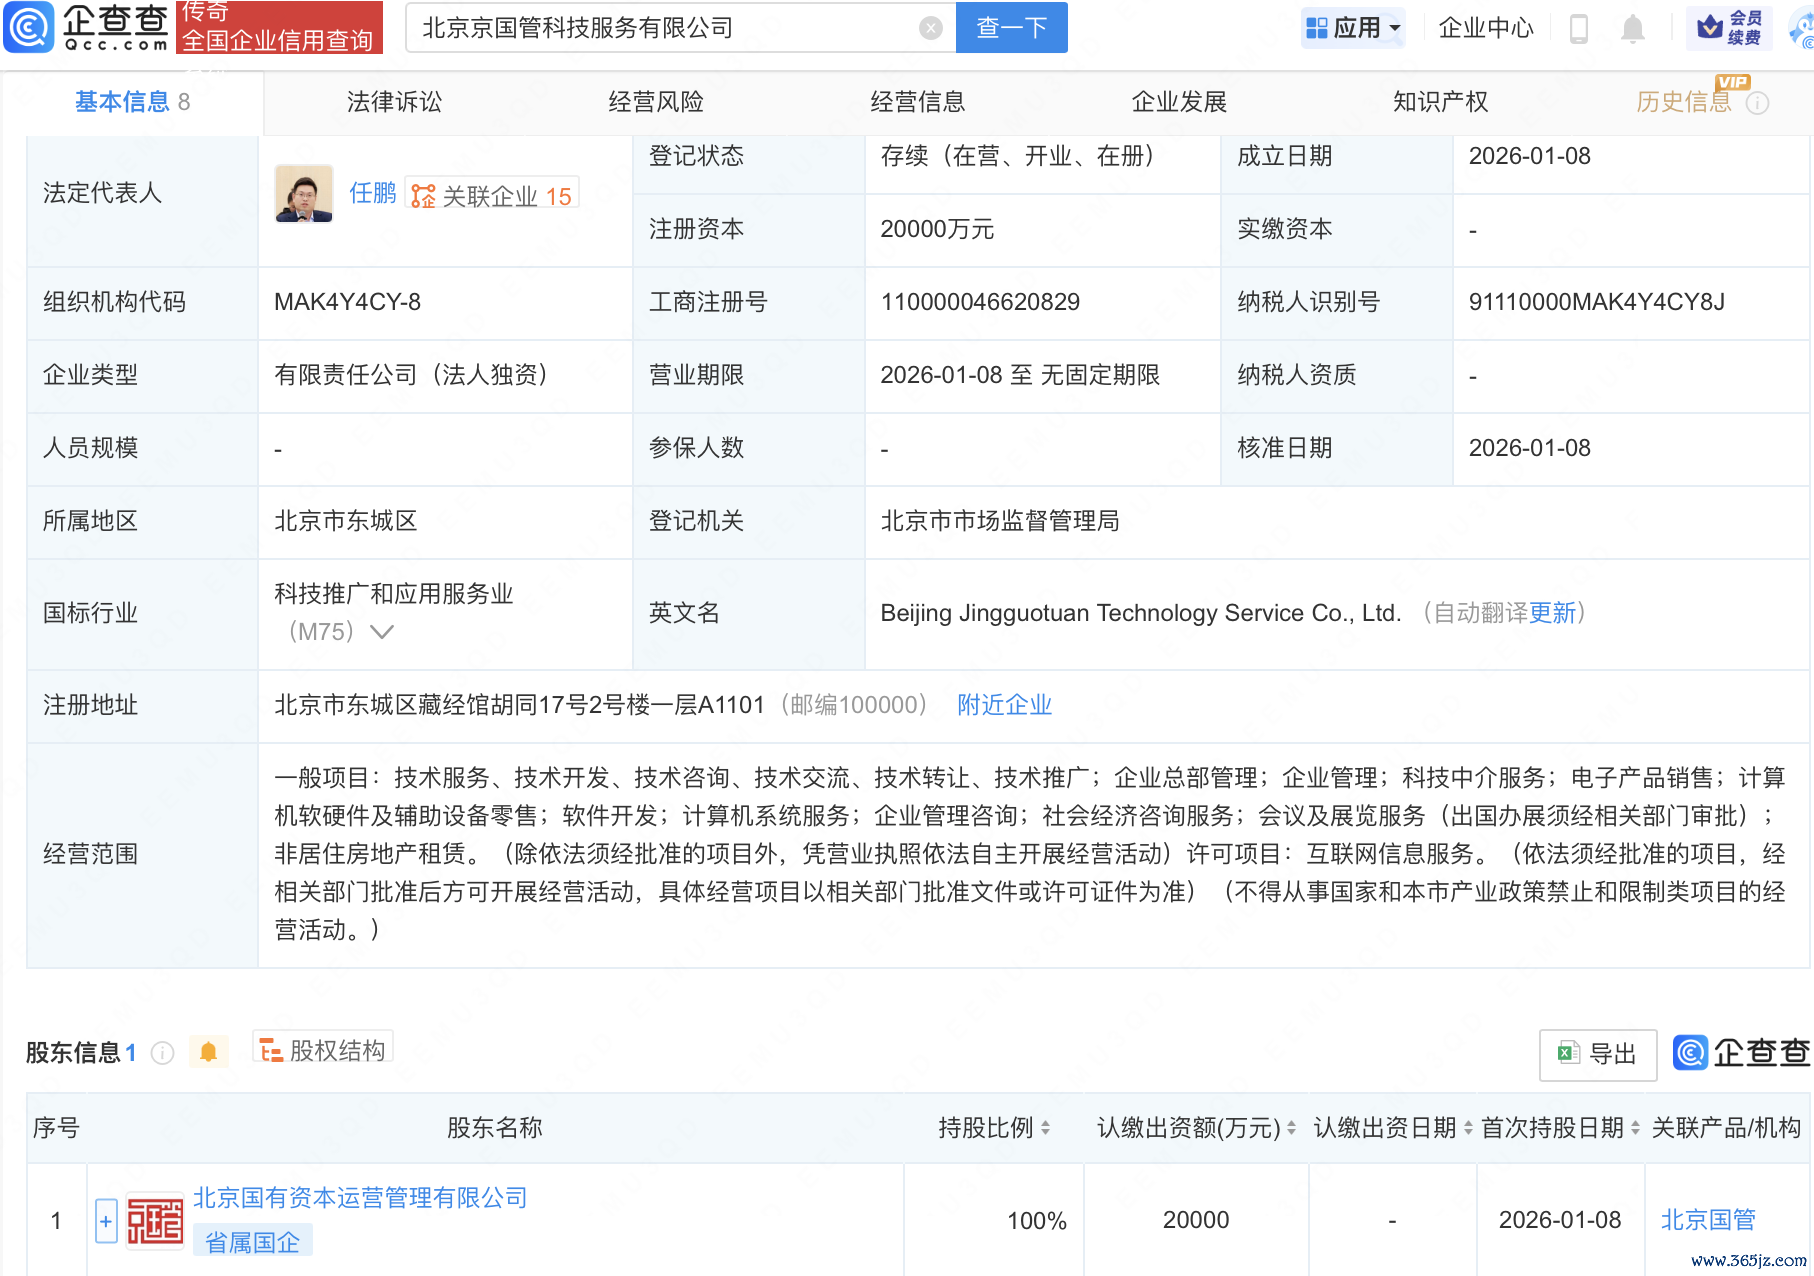Click the shareholder info alert bell
Screen dimensions: 1814x1276
coord(208,1052)
